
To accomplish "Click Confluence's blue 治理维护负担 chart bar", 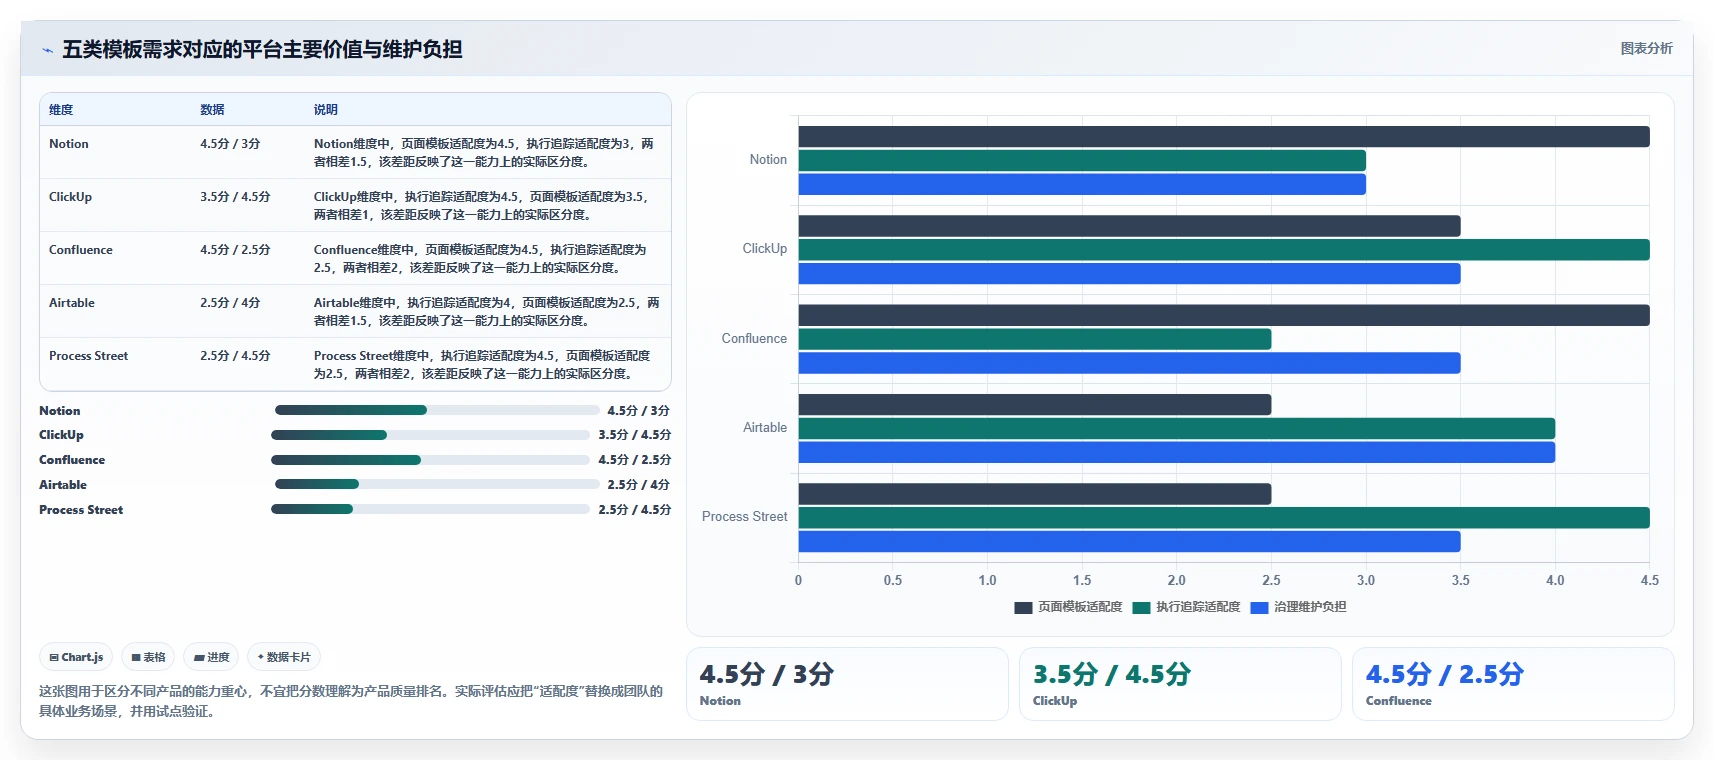I will click(1129, 363).
